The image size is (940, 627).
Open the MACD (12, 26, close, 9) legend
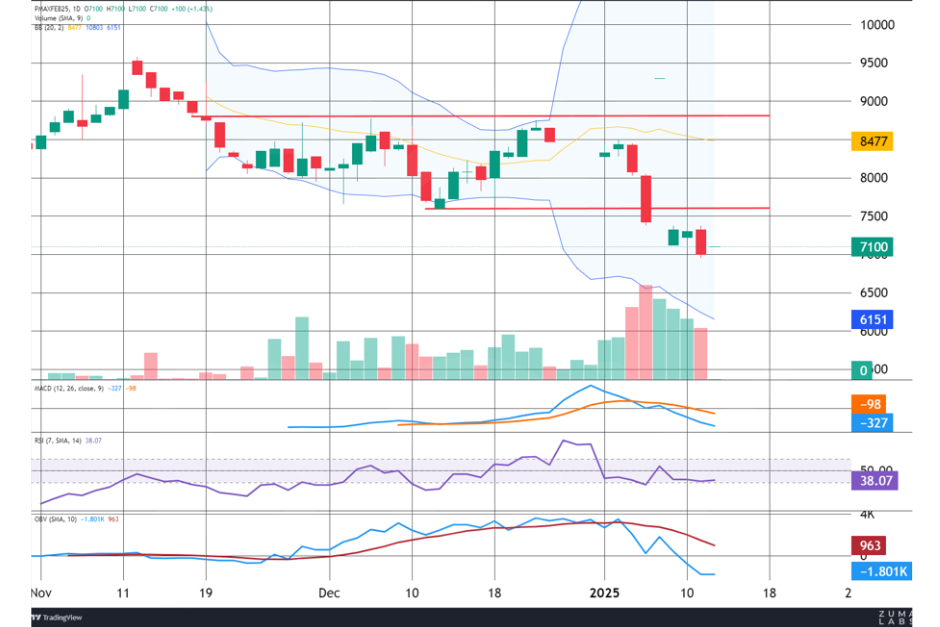[68, 388]
